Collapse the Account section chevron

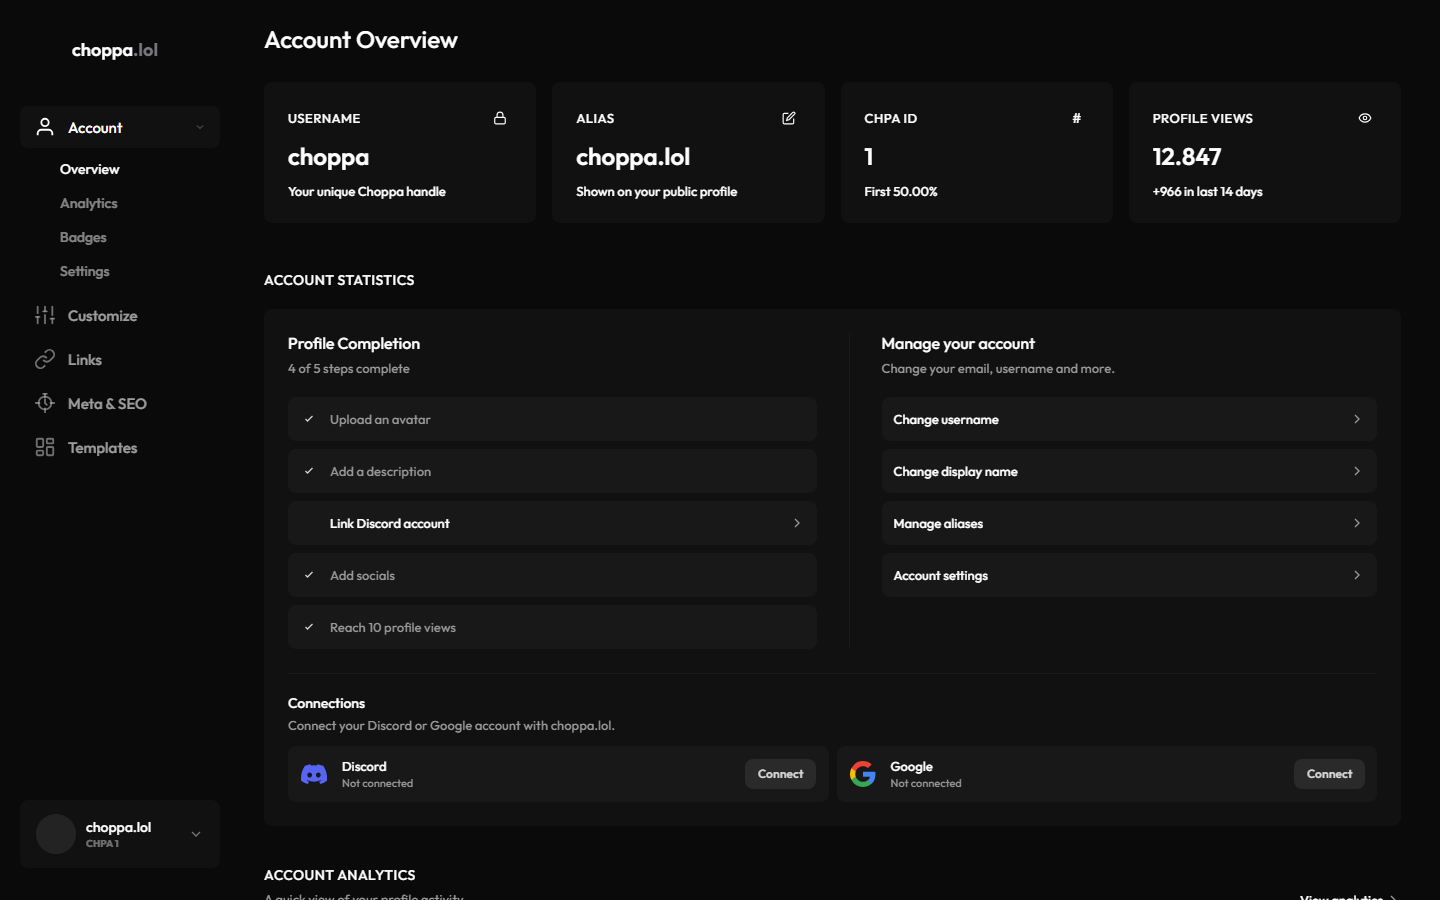[199, 127]
